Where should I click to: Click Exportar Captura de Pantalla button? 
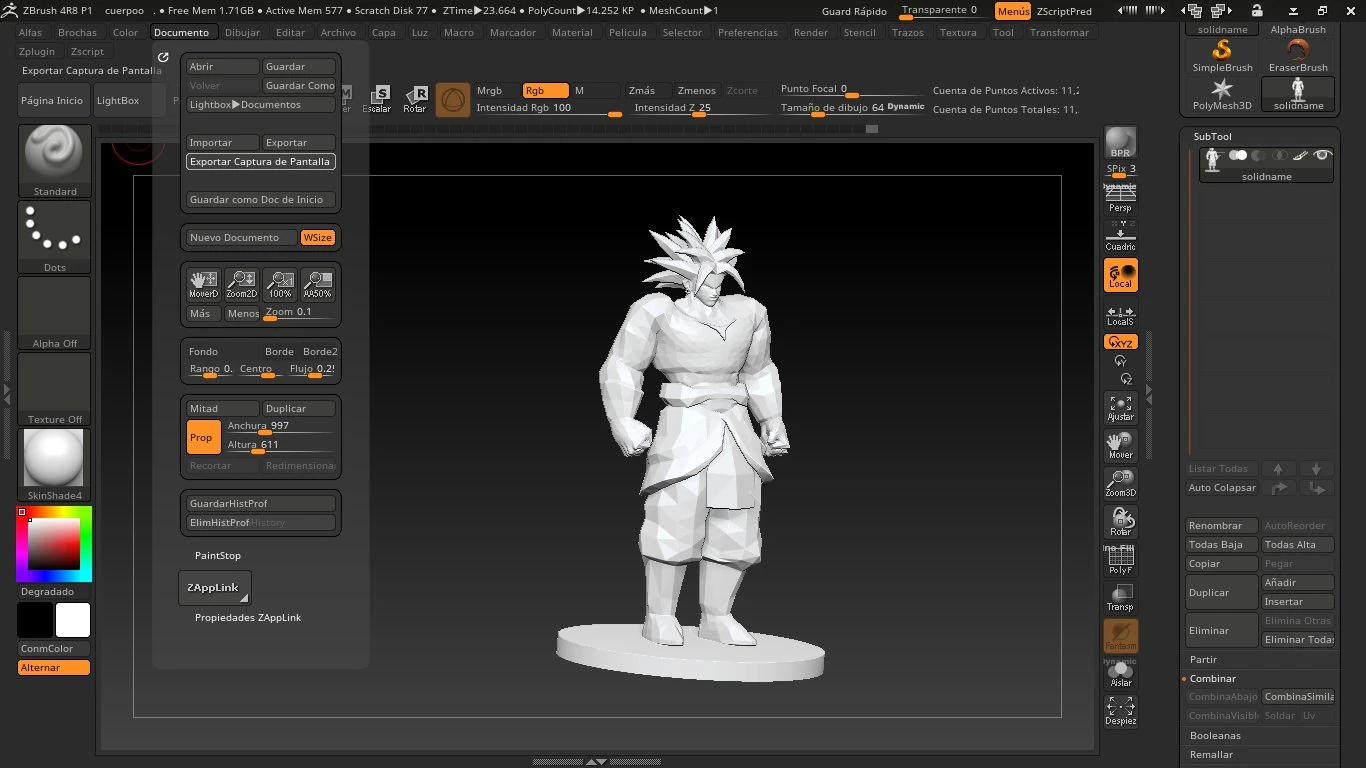(x=261, y=162)
